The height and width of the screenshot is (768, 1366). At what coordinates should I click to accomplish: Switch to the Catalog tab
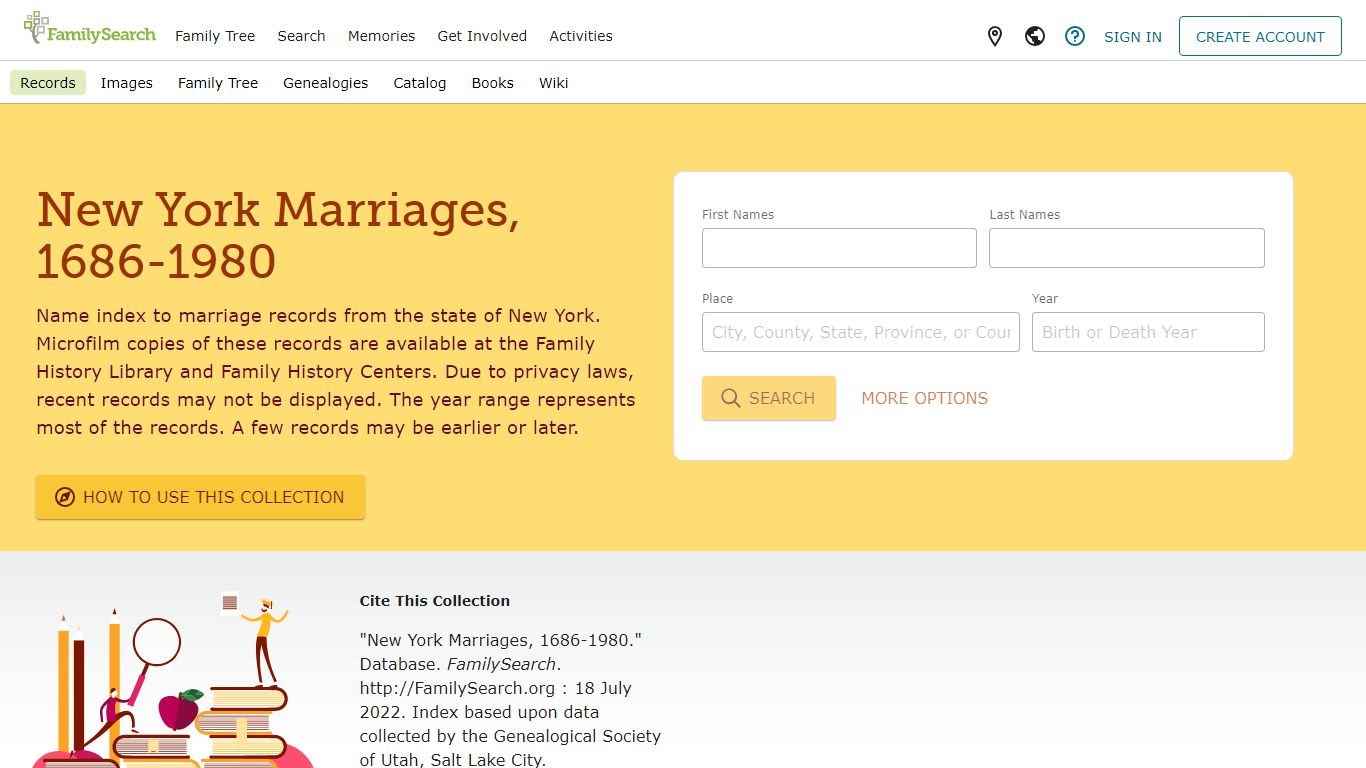[420, 83]
